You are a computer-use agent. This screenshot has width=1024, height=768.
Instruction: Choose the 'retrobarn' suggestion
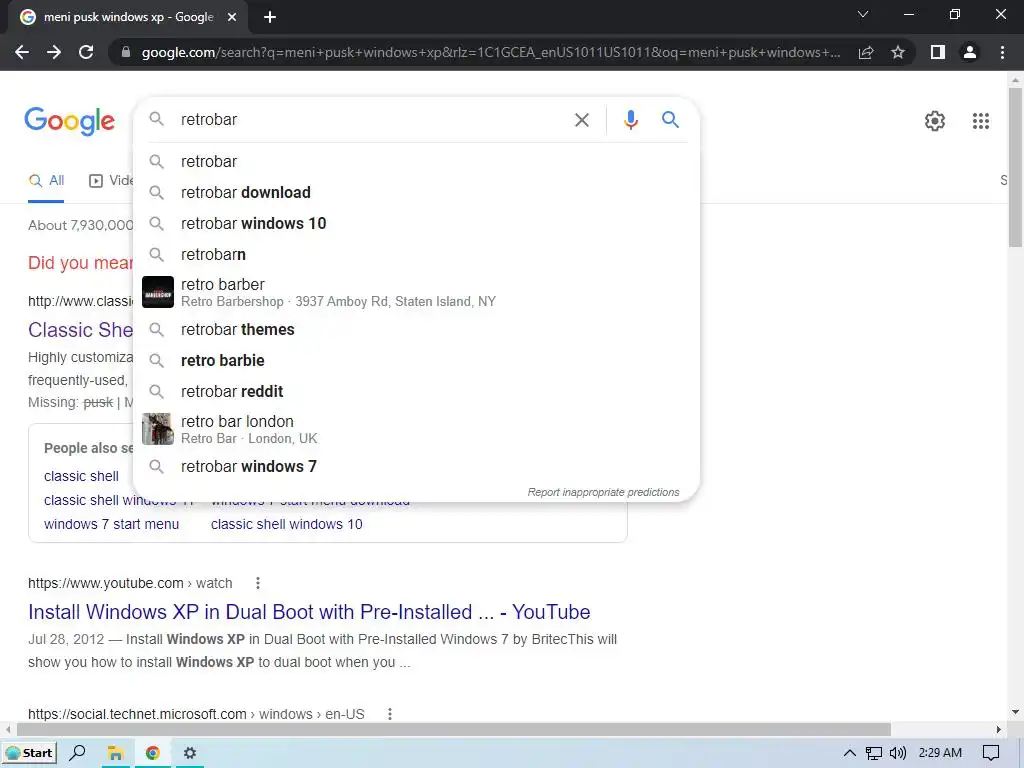pos(416,255)
